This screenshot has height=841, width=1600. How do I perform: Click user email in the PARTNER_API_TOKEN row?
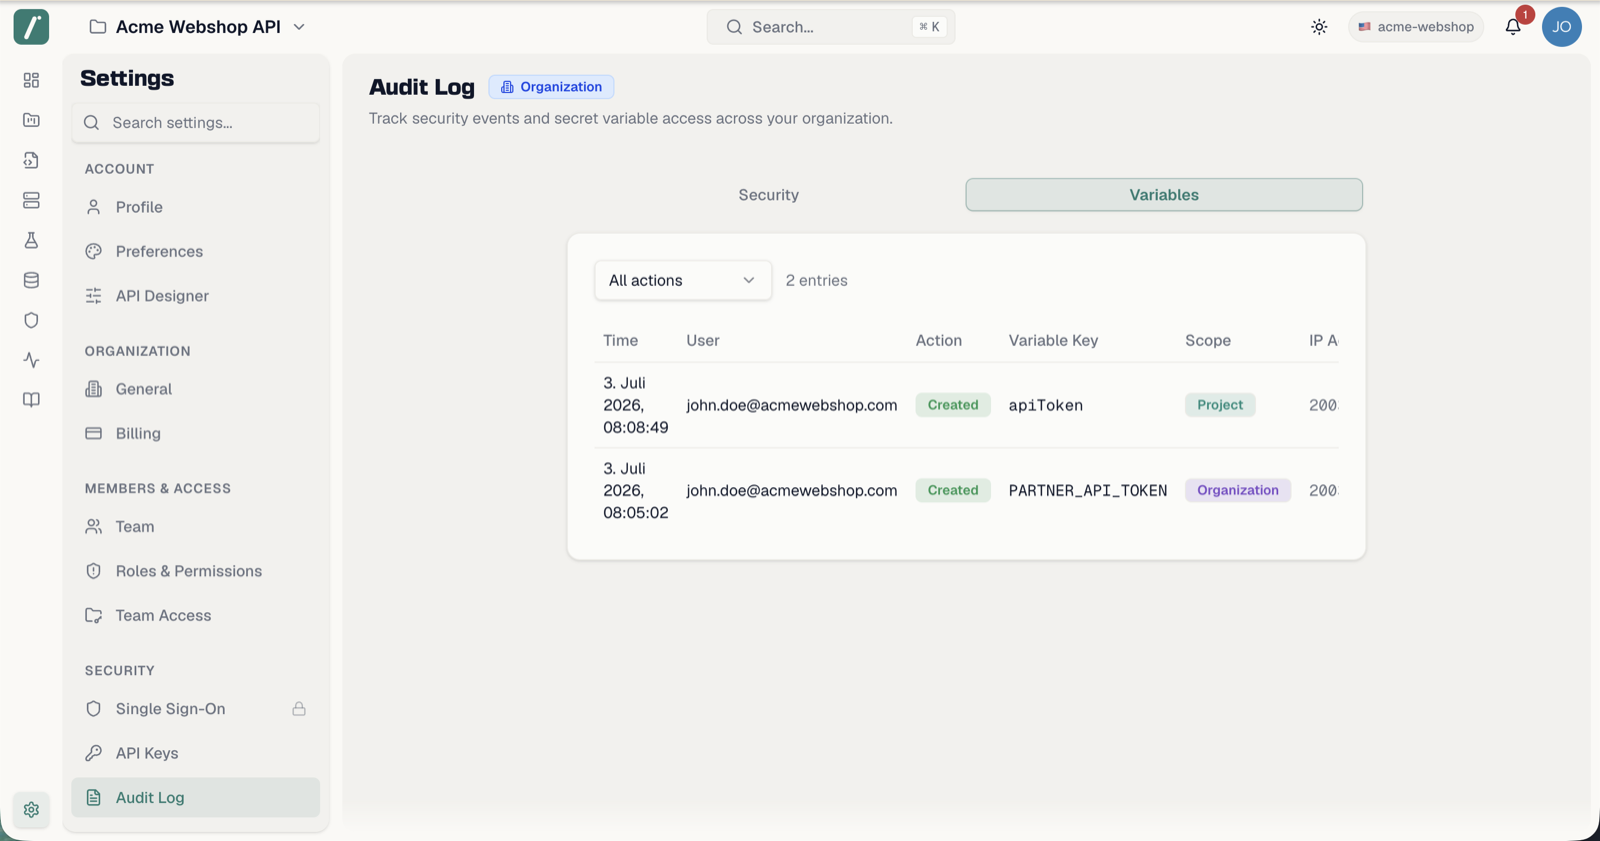[x=792, y=490]
